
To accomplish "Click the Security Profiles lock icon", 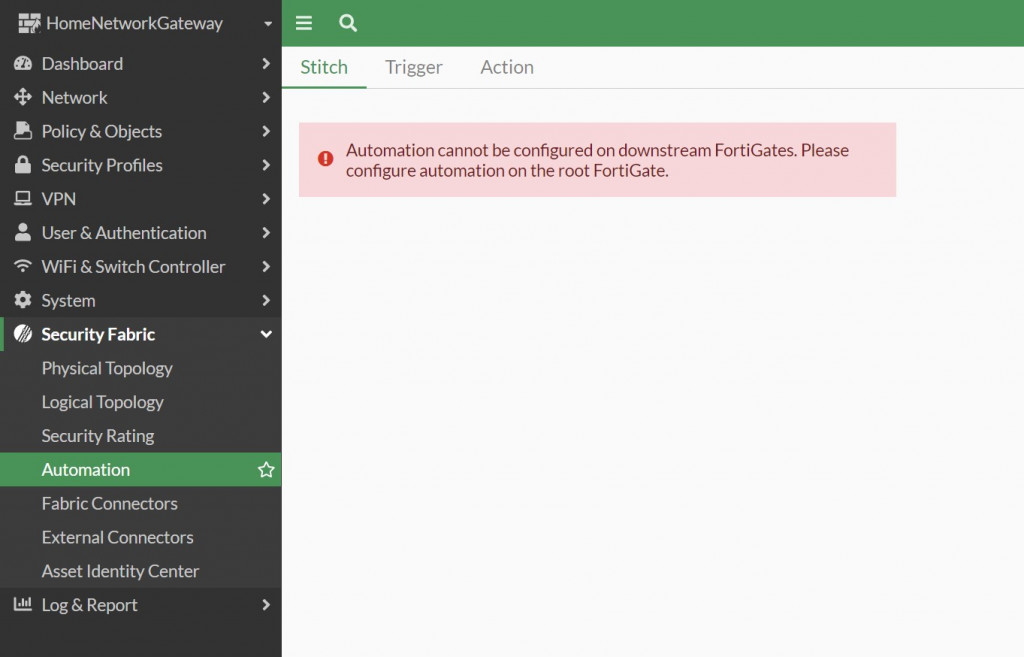I will [23, 165].
